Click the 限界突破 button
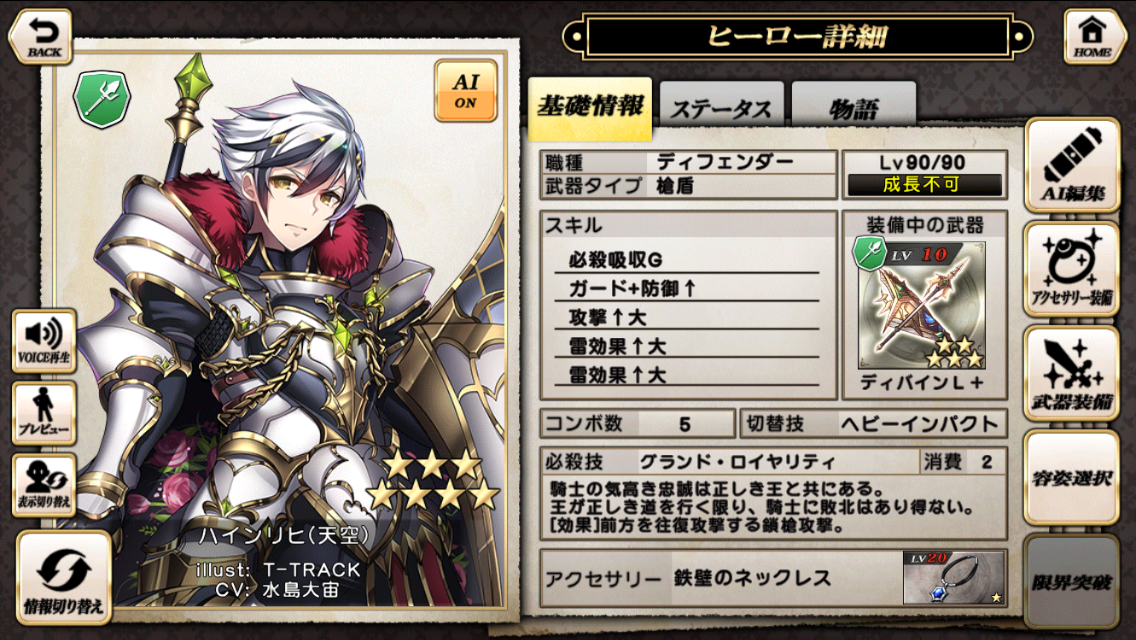This screenshot has width=1136, height=640. pyautogui.click(x=1072, y=582)
